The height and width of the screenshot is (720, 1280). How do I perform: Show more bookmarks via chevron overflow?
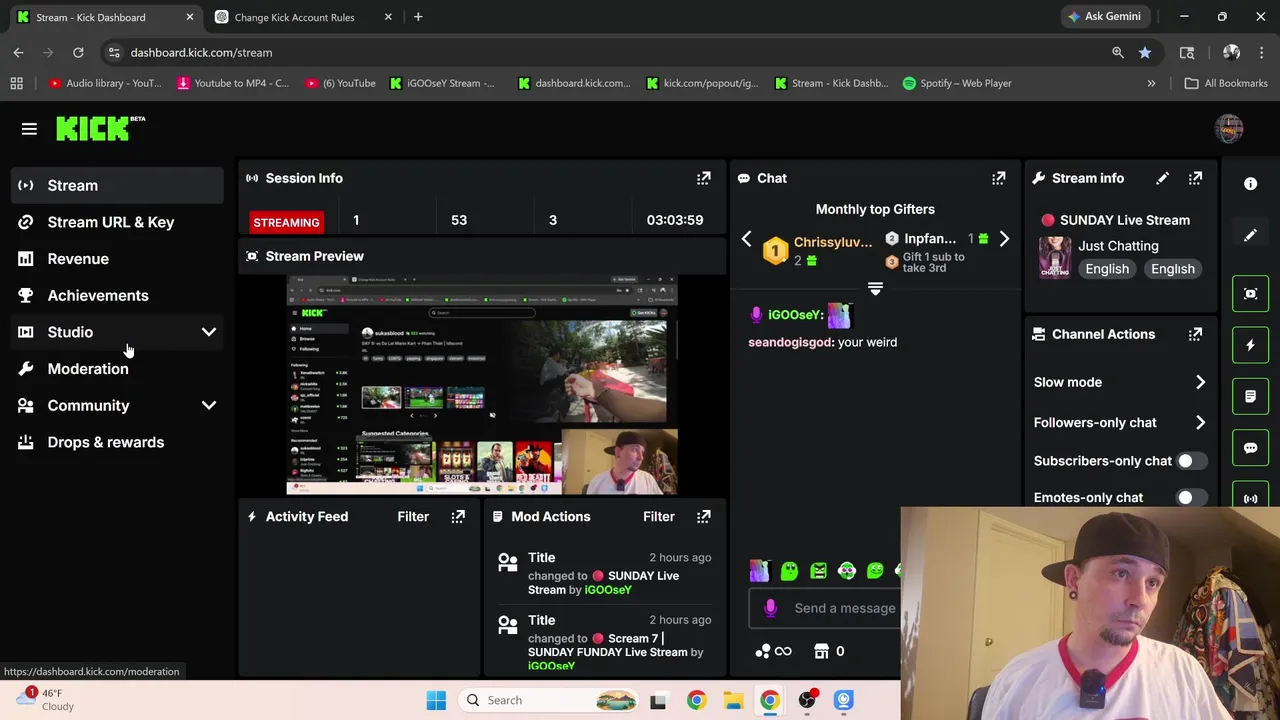click(x=1151, y=83)
